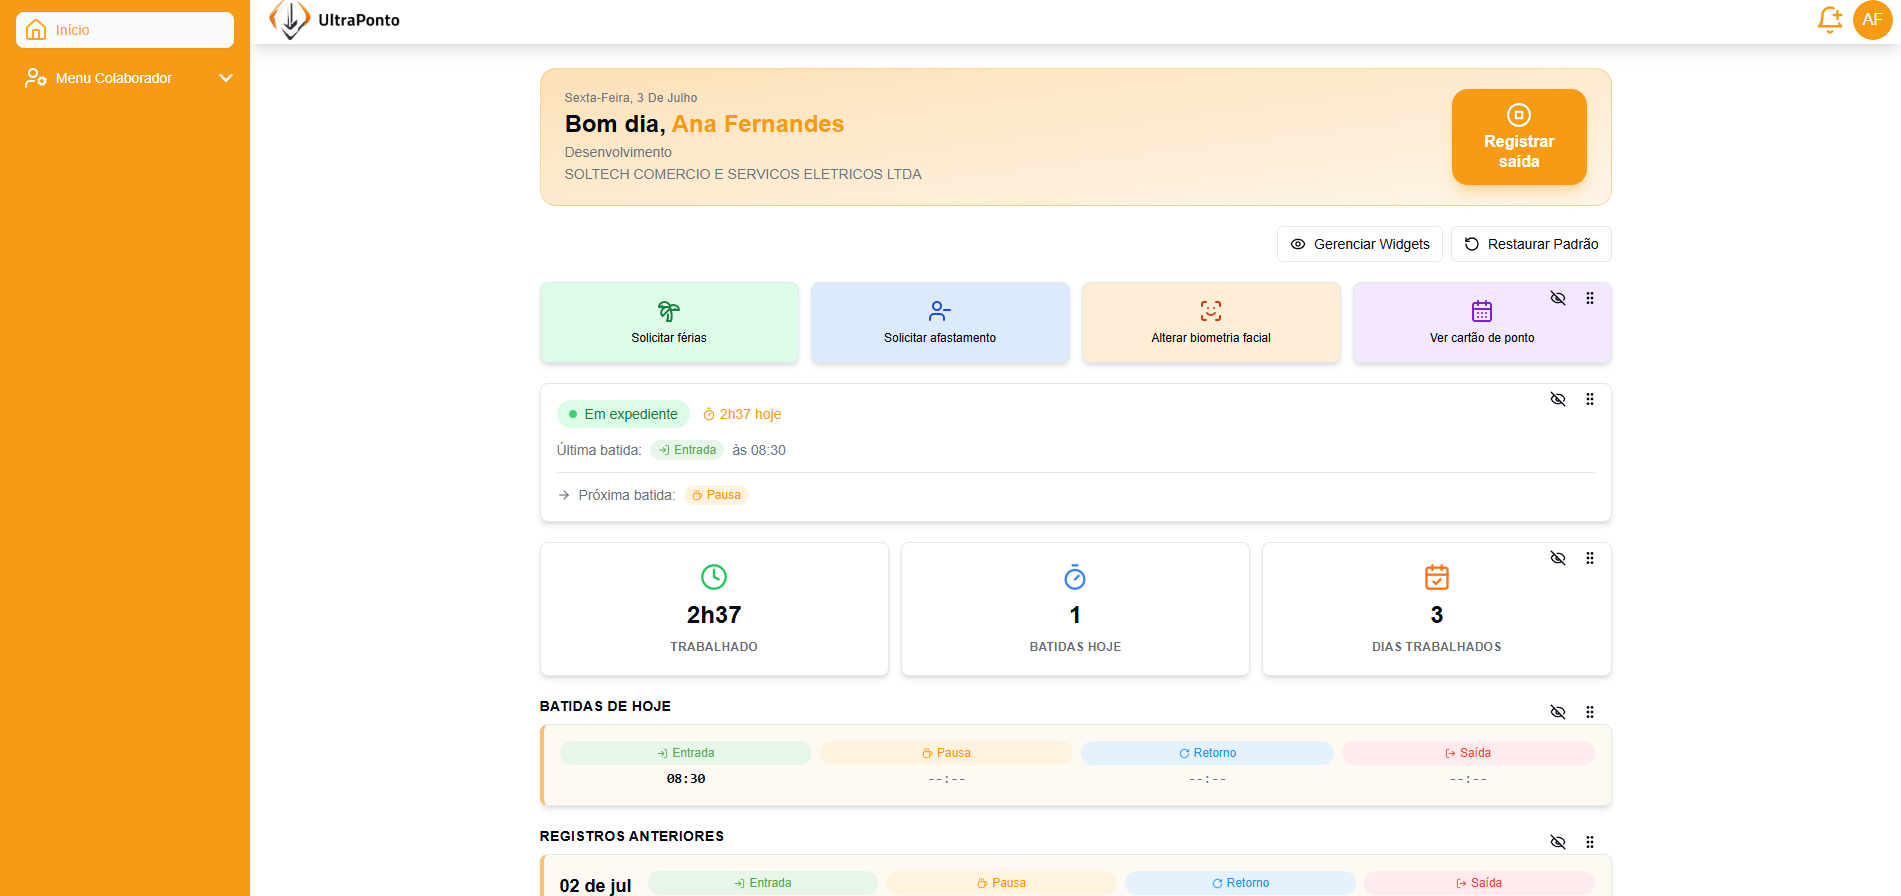Click the Em expediente status badge
Screen dimensions: 1901x896
coord(623,414)
